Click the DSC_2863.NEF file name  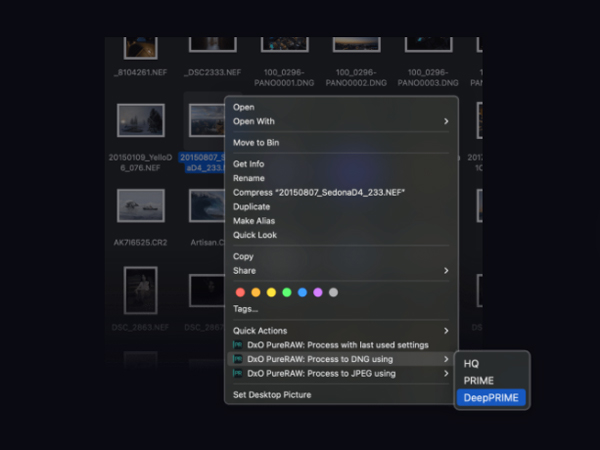(x=140, y=328)
